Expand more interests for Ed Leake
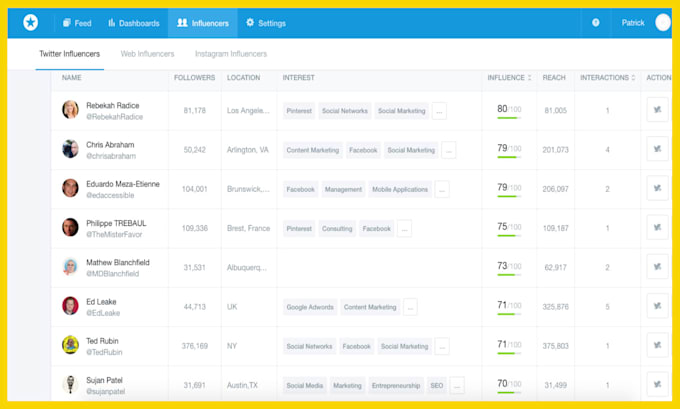Image resolution: width=680 pixels, height=409 pixels. point(410,307)
